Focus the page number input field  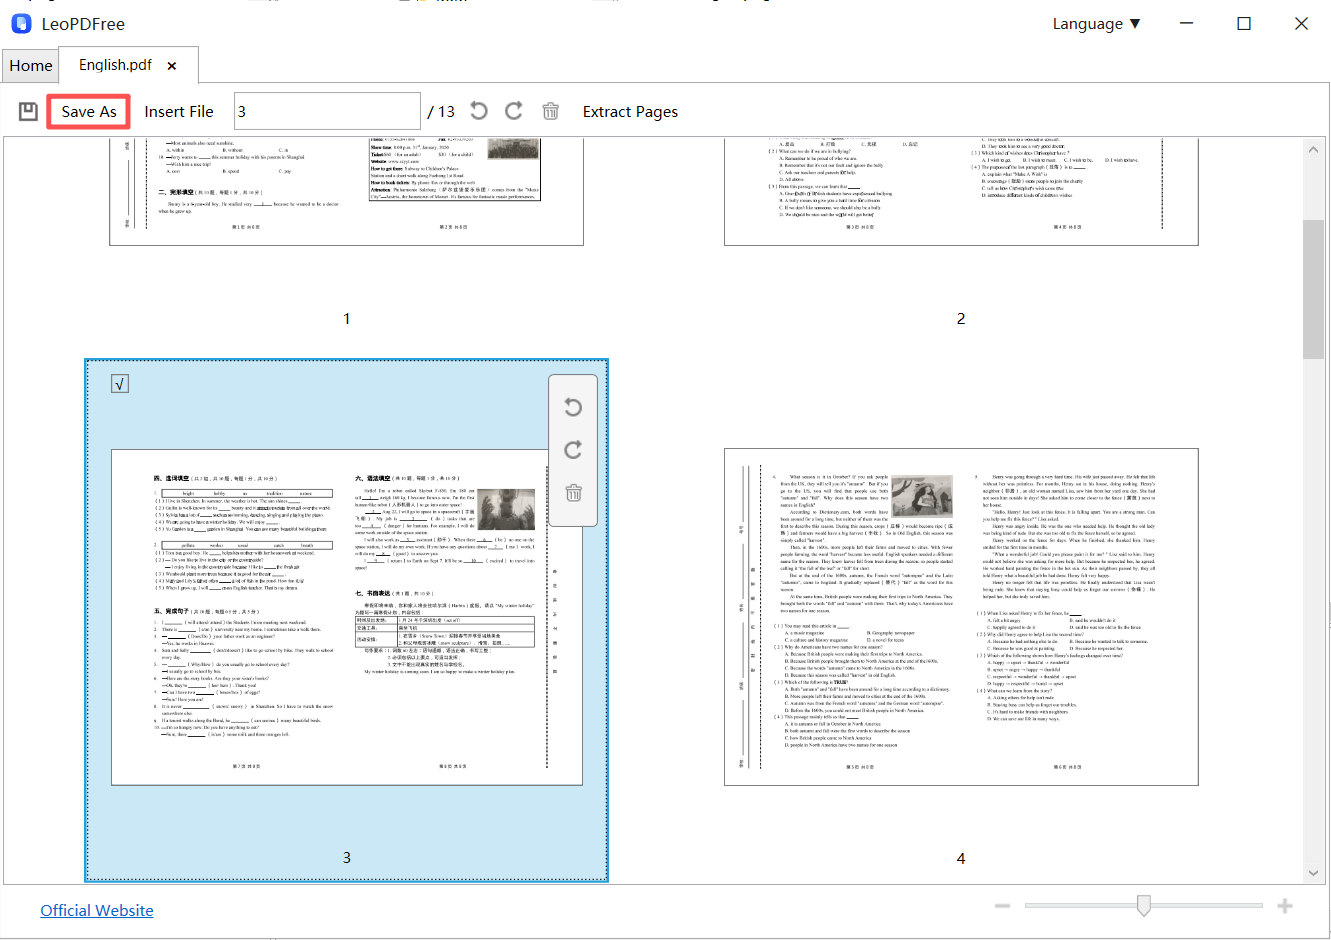[327, 111]
